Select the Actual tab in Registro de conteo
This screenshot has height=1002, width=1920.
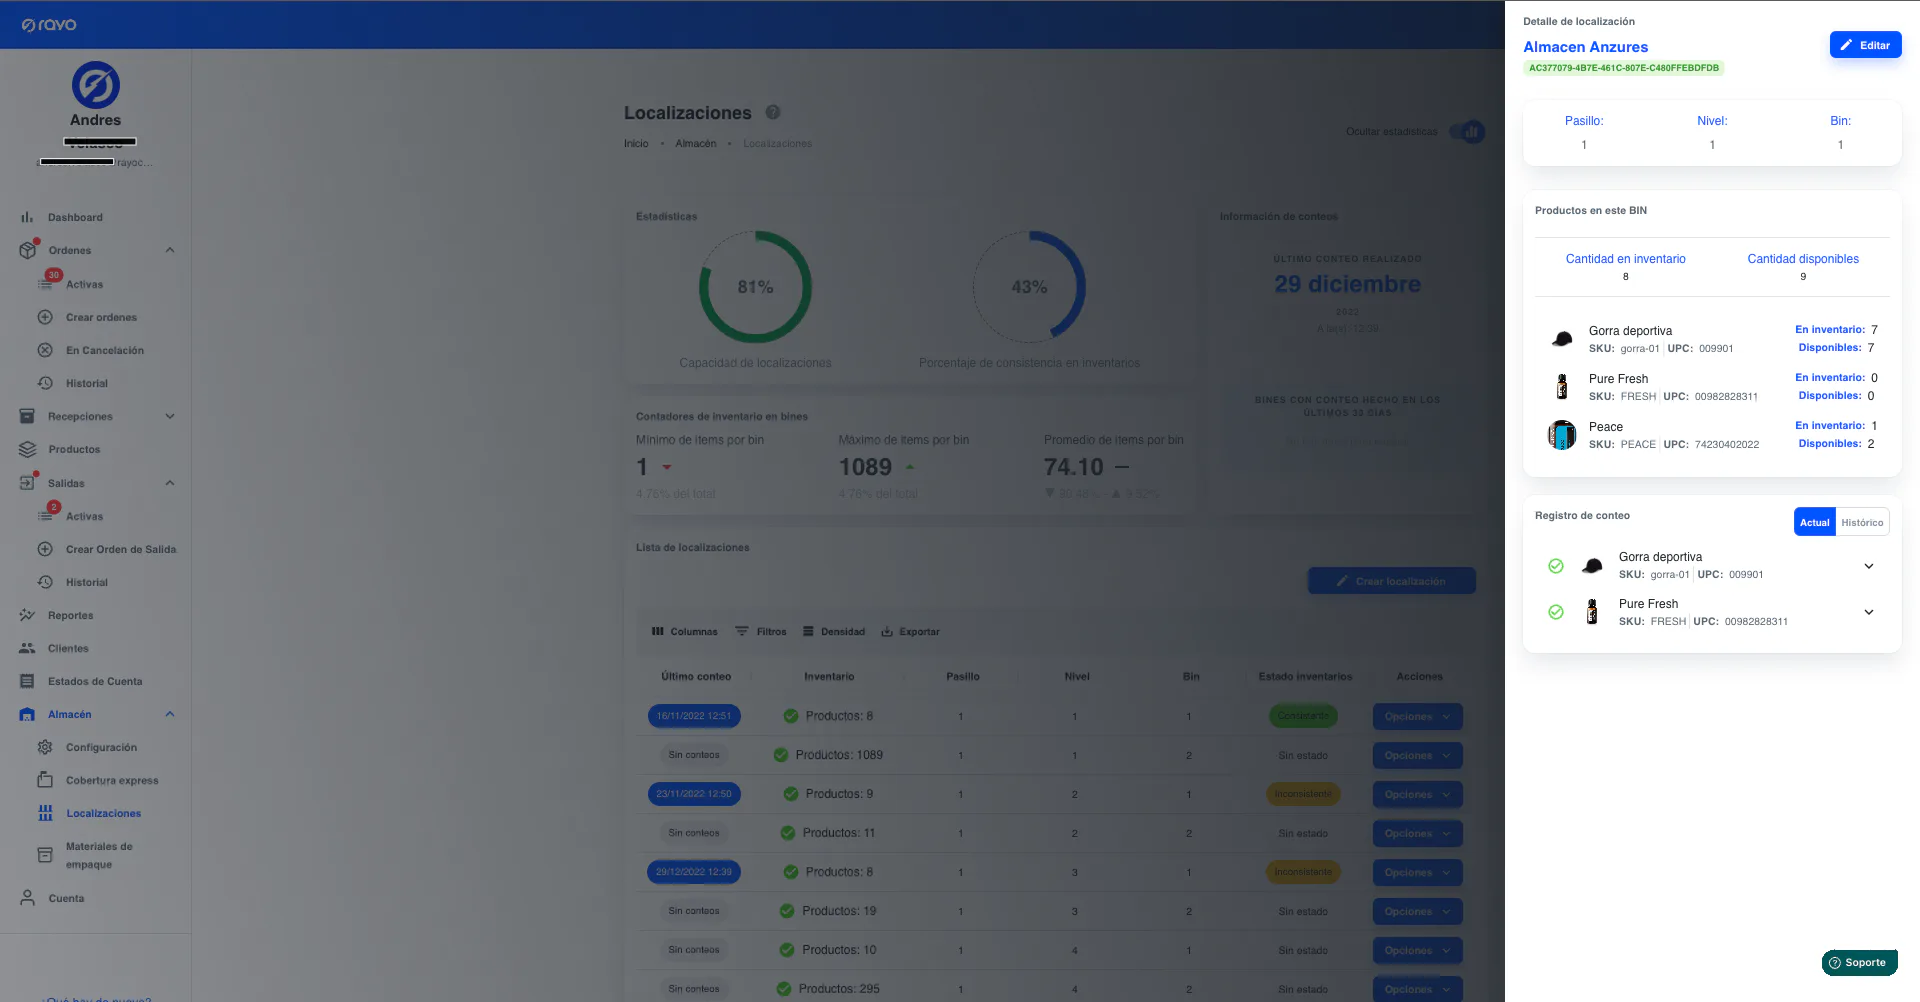1815,522
